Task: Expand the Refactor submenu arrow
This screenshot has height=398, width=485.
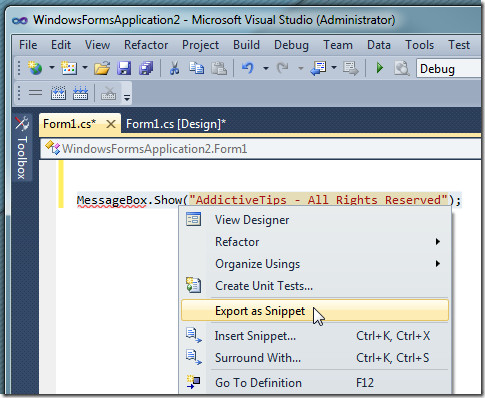Action: pos(438,242)
